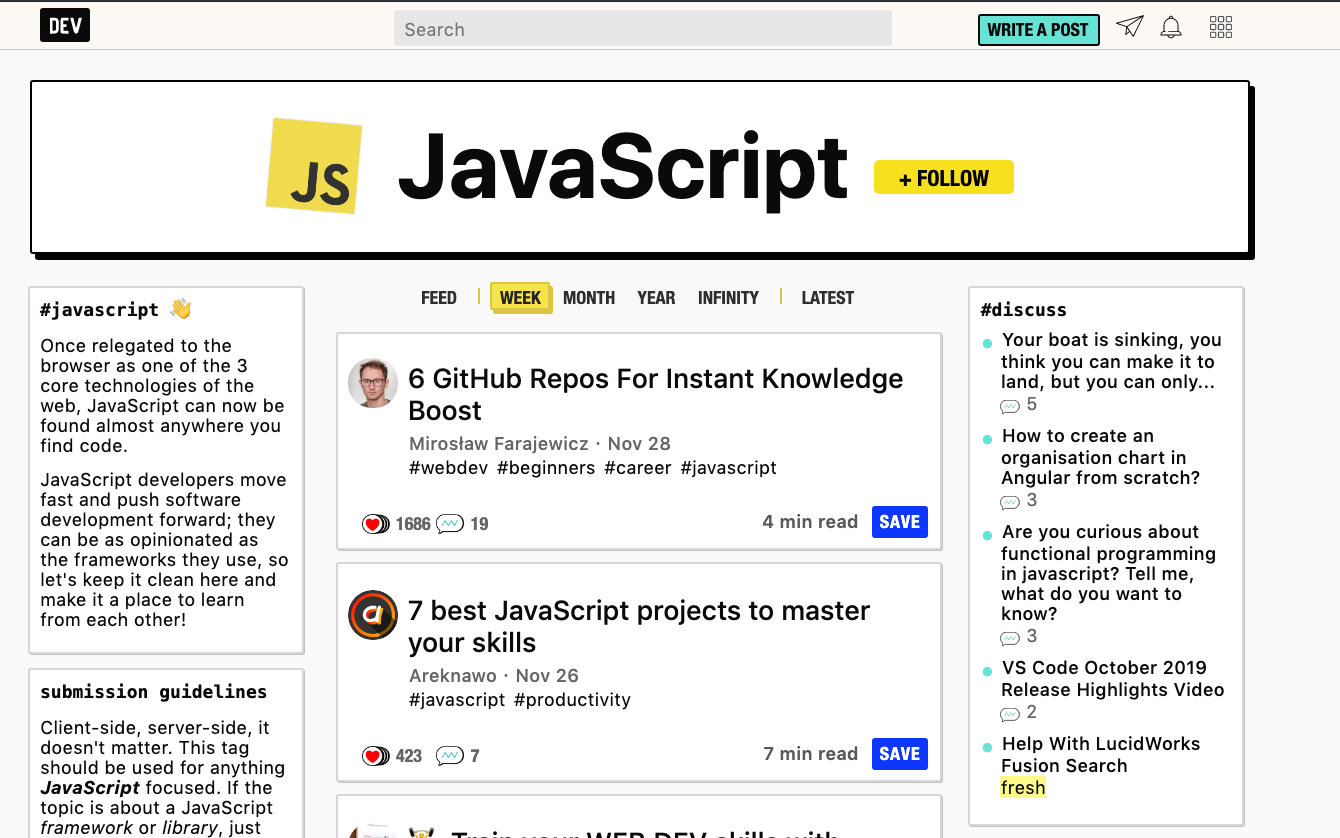
Task: Open the Connect paper plane icon
Action: (1130, 27)
